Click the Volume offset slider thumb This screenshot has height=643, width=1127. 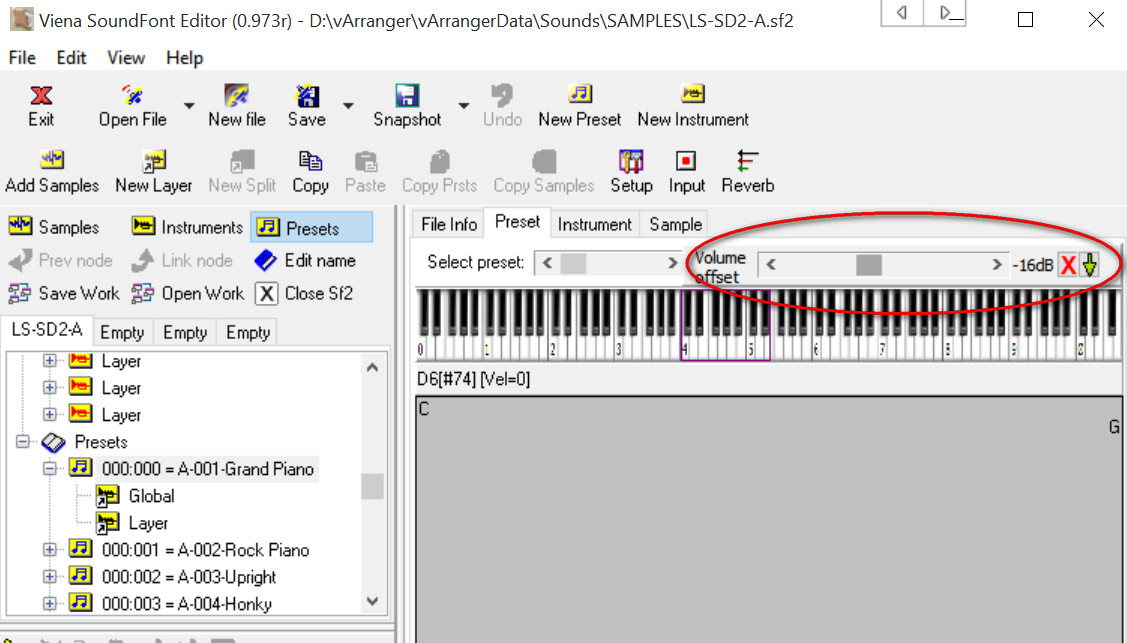(869, 264)
